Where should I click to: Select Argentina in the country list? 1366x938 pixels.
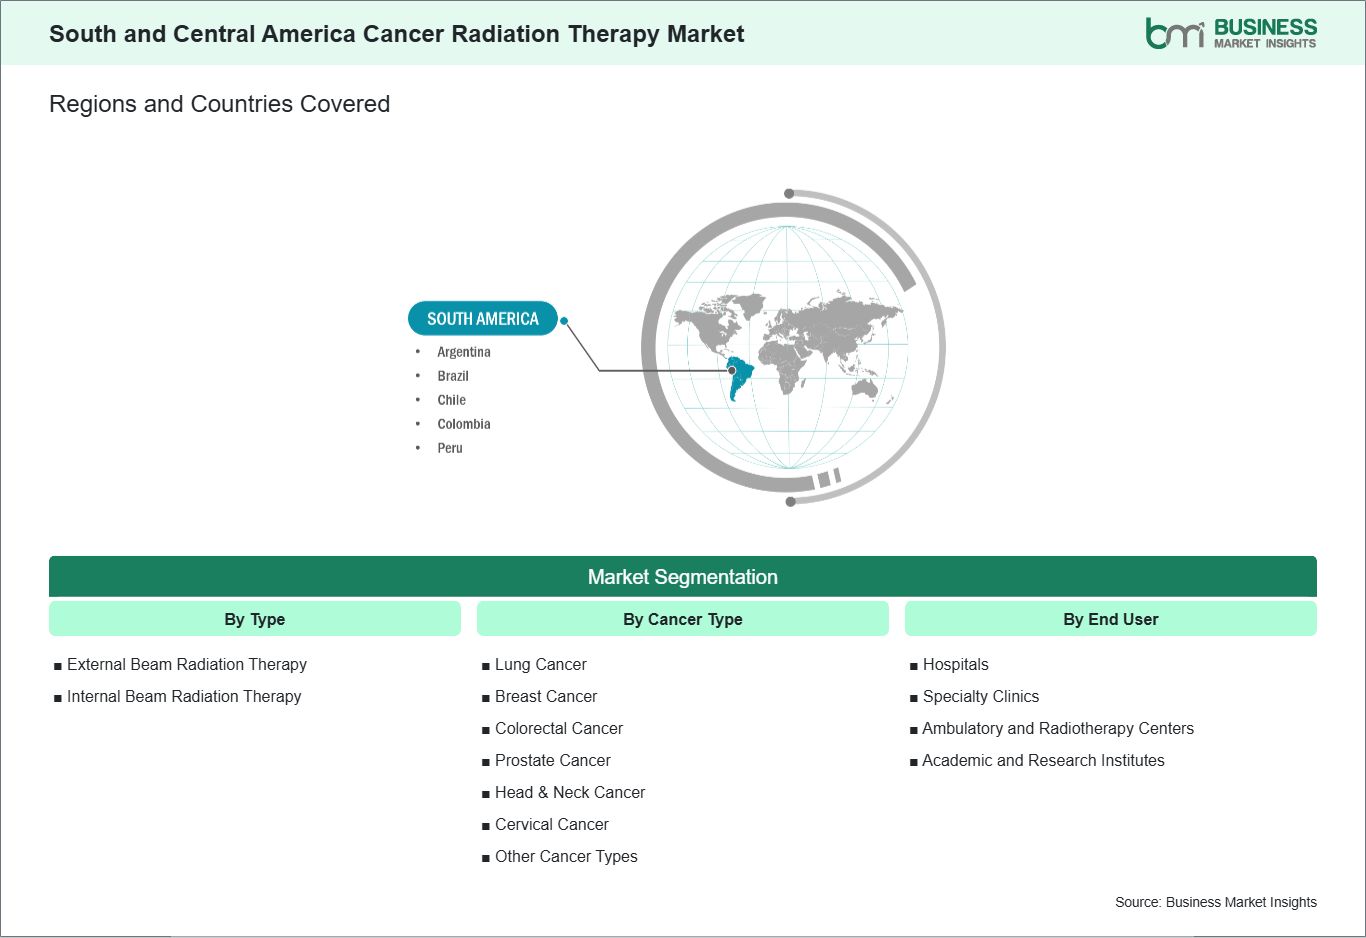click(463, 352)
